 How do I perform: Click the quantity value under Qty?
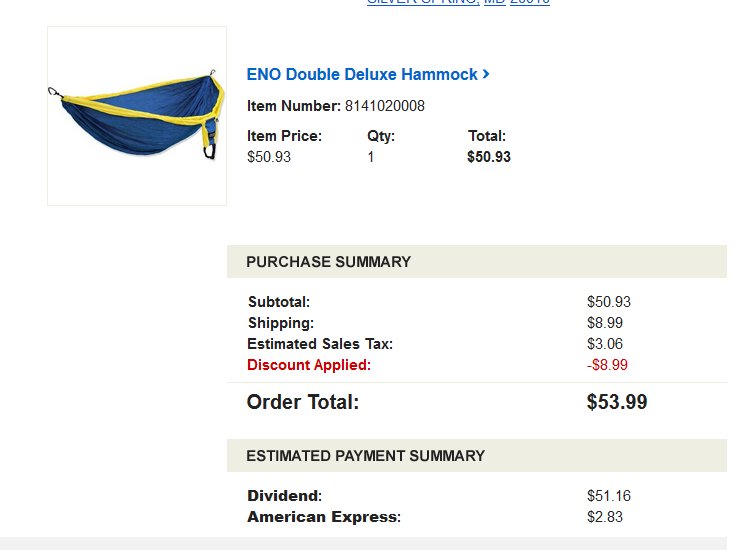(371, 157)
